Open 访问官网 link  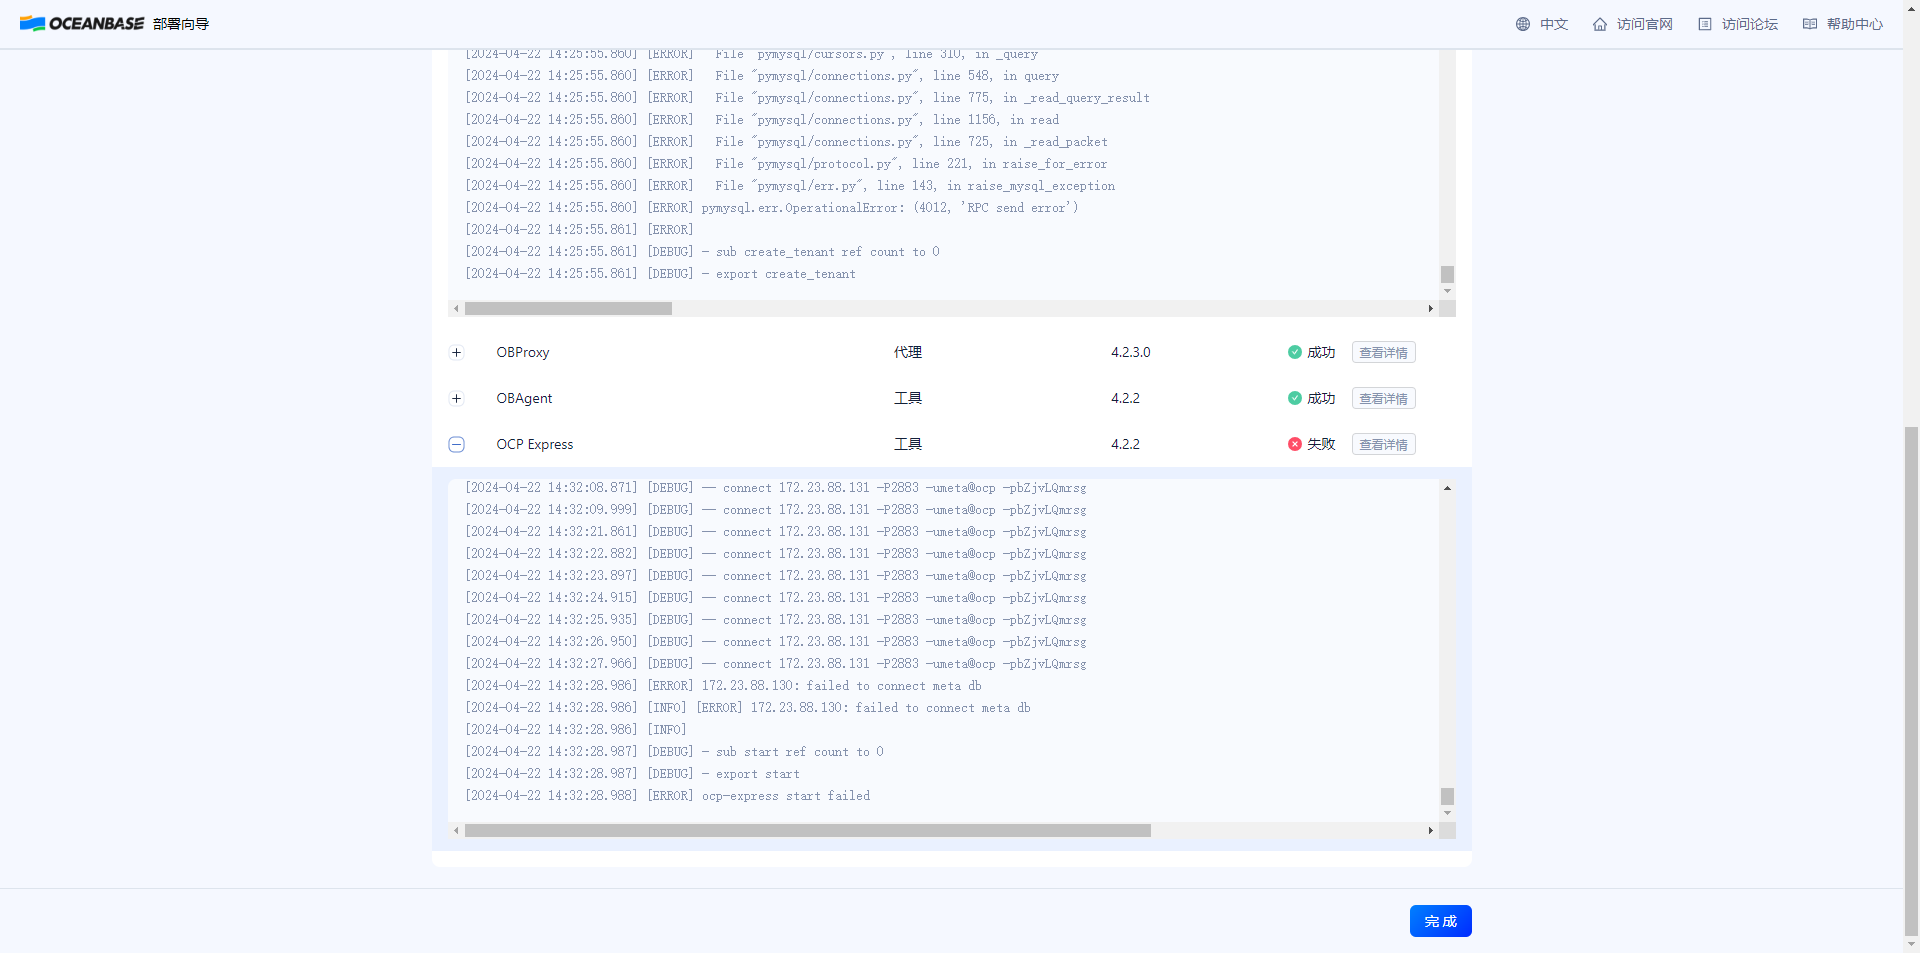coord(1645,24)
